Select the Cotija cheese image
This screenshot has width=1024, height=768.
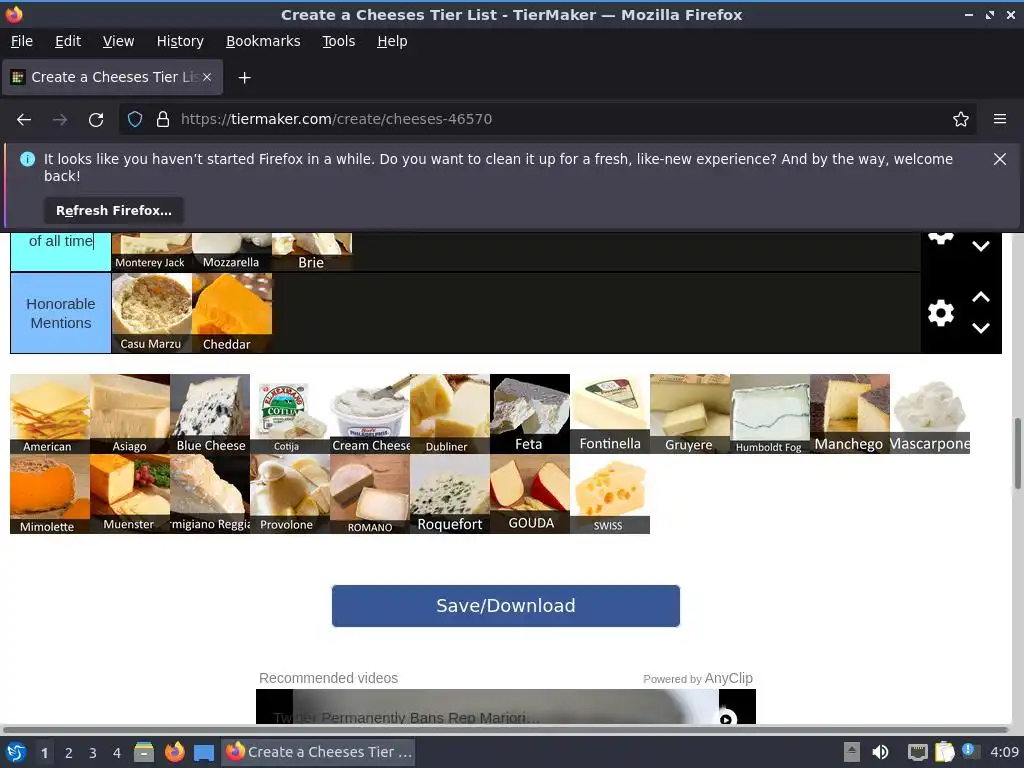290,414
